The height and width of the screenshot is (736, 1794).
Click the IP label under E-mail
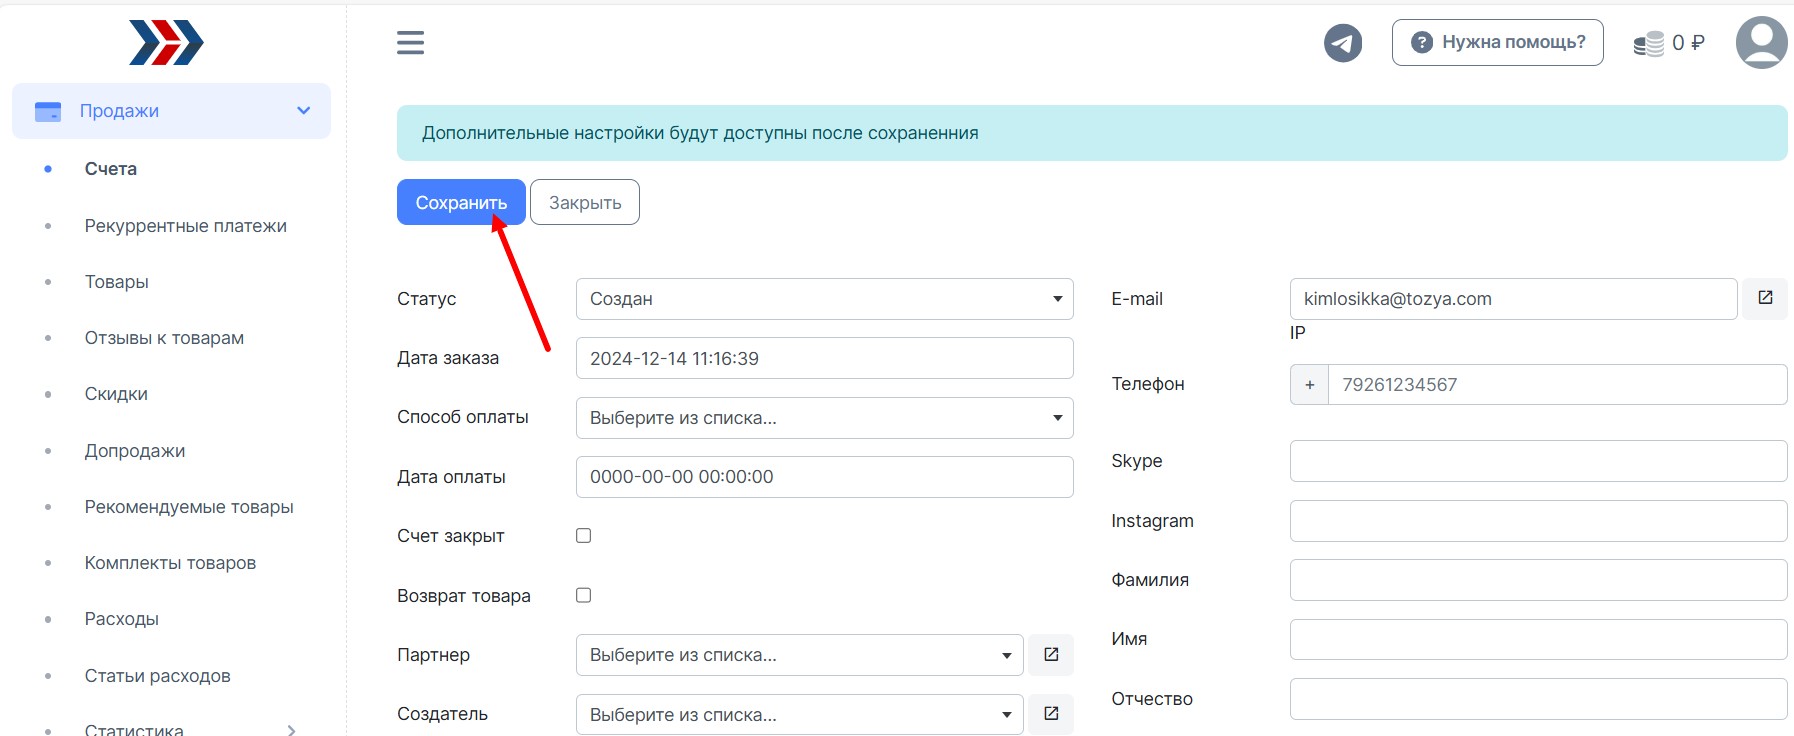1298,333
